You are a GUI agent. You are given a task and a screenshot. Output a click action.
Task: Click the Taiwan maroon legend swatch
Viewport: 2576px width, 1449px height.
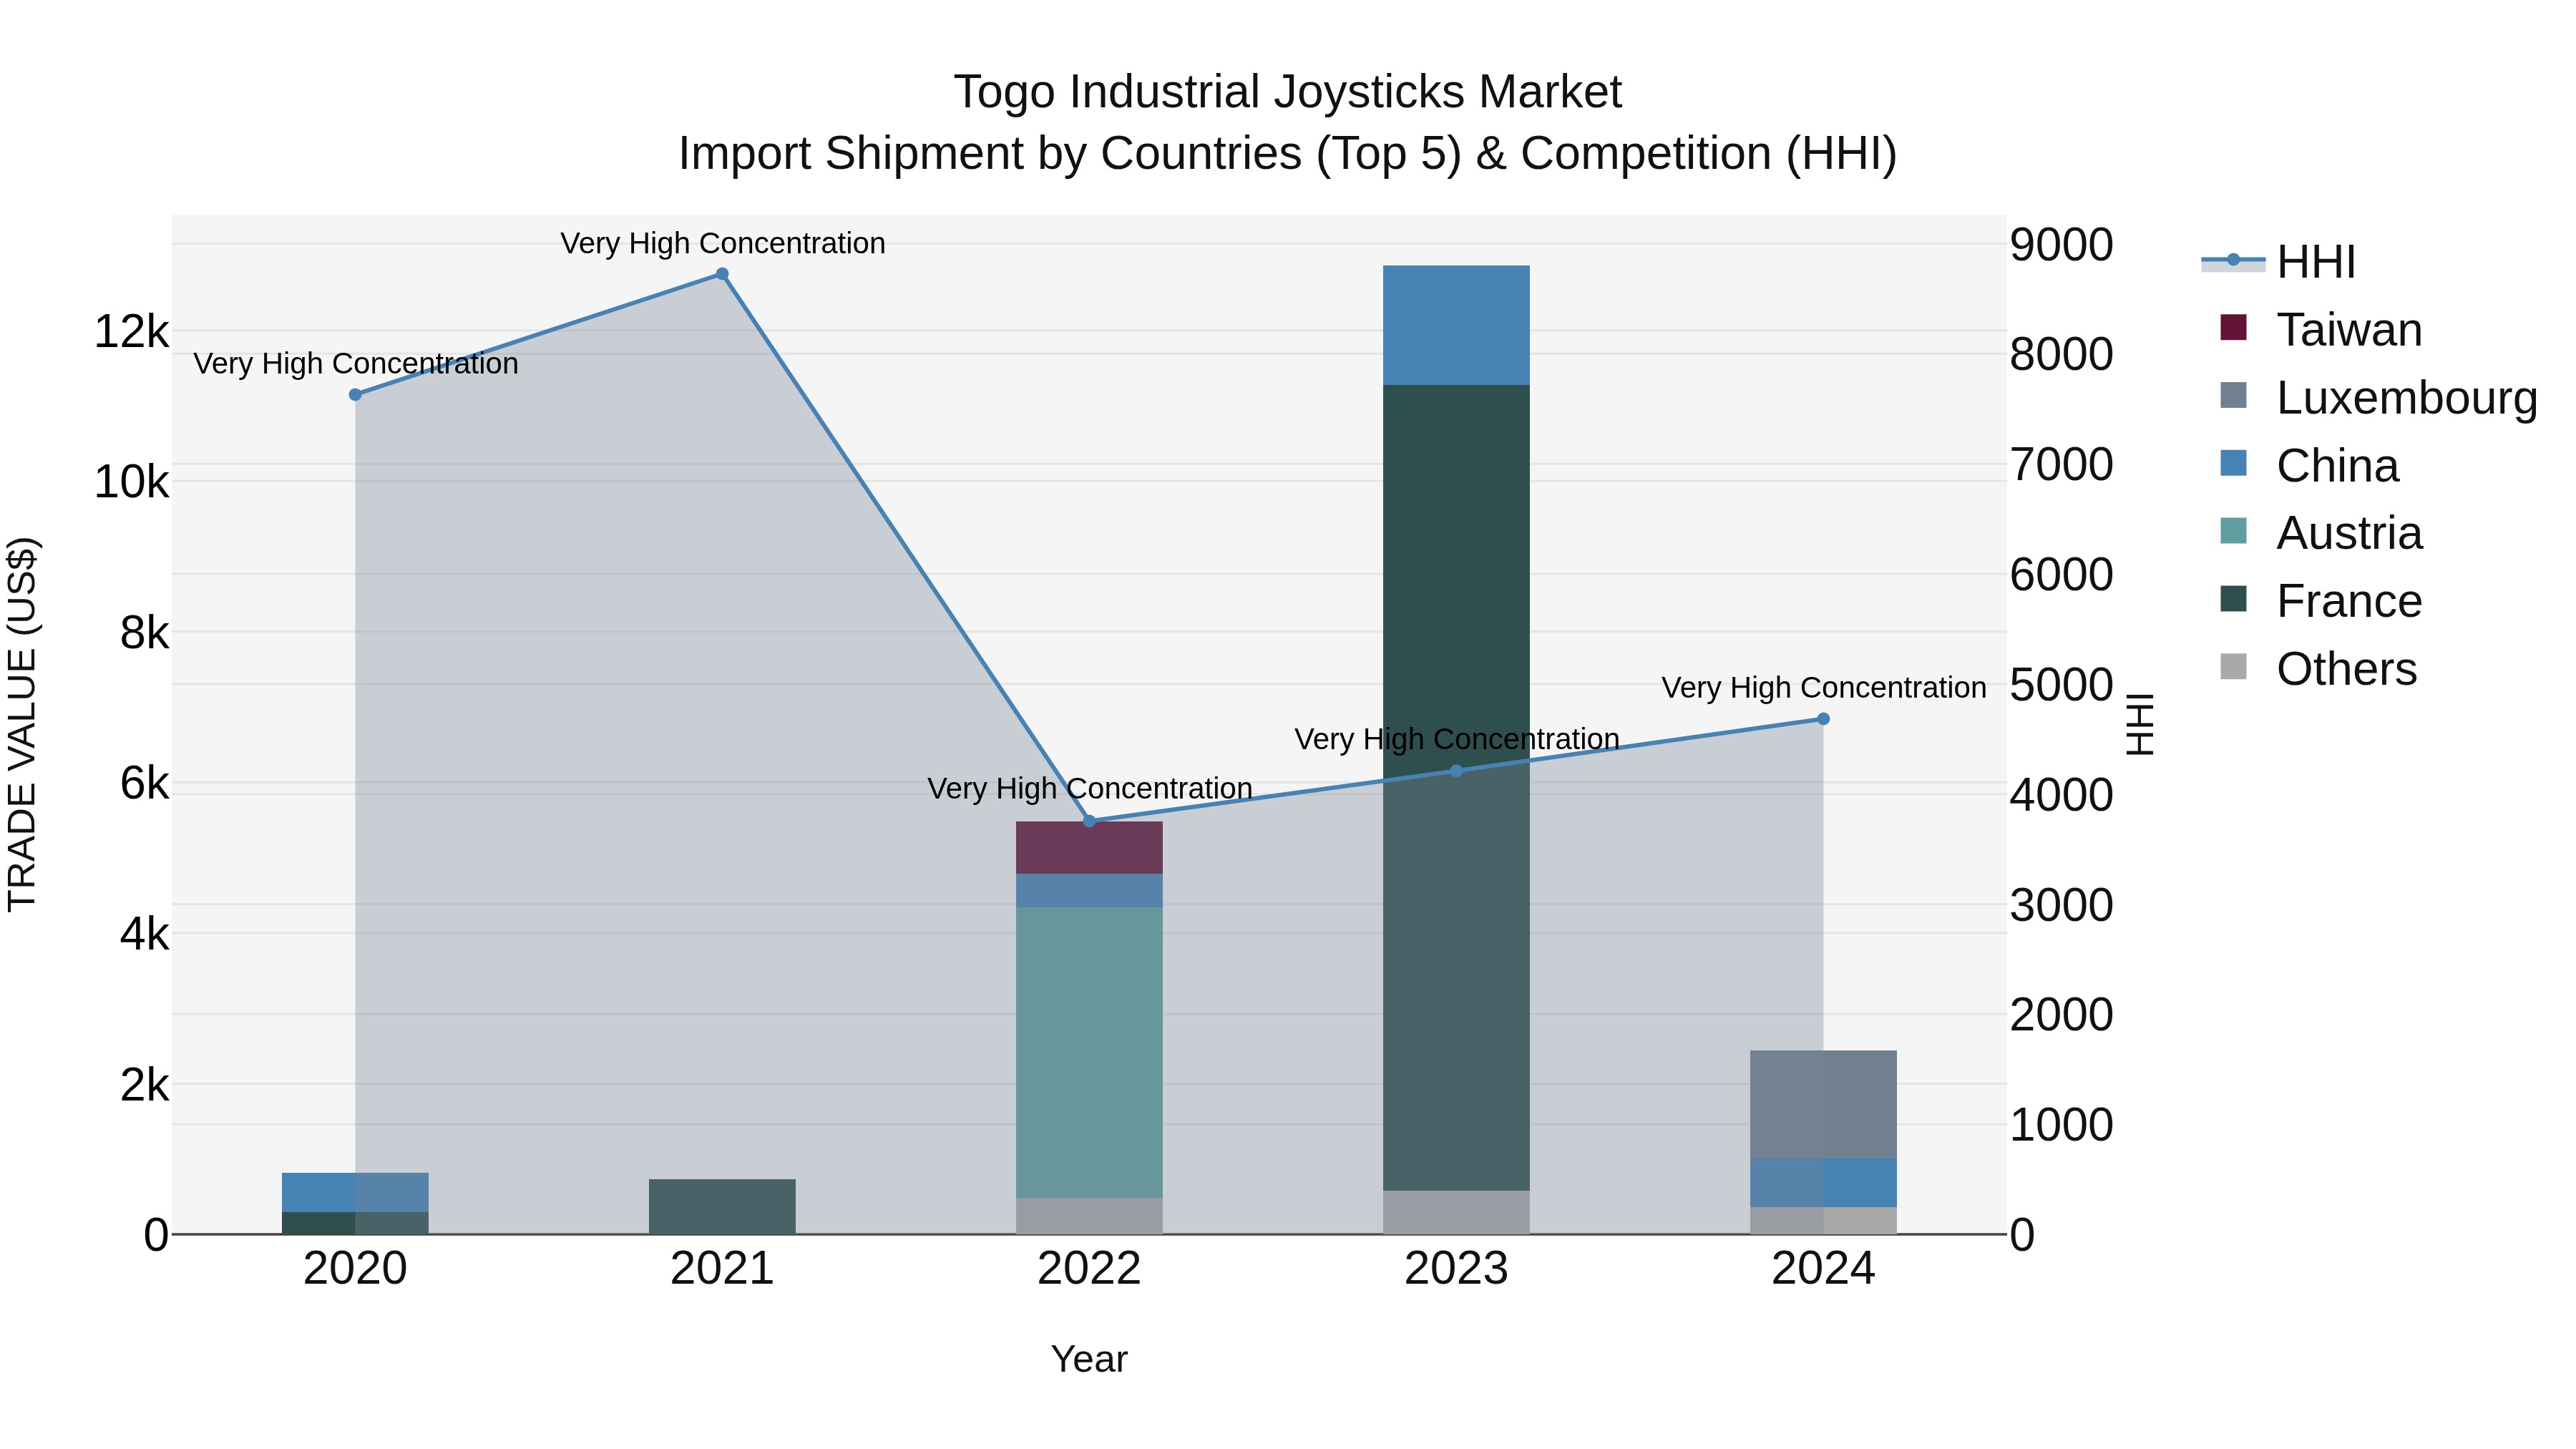(x=2233, y=327)
